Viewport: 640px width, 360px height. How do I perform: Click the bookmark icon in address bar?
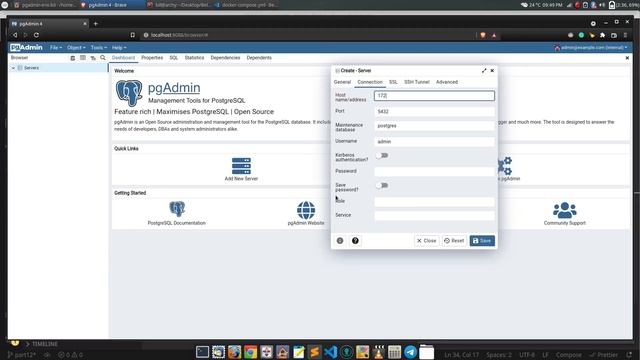[133, 35]
